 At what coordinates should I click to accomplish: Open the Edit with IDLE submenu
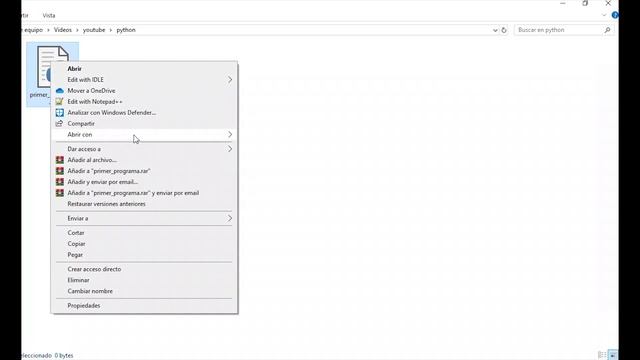coord(144,80)
